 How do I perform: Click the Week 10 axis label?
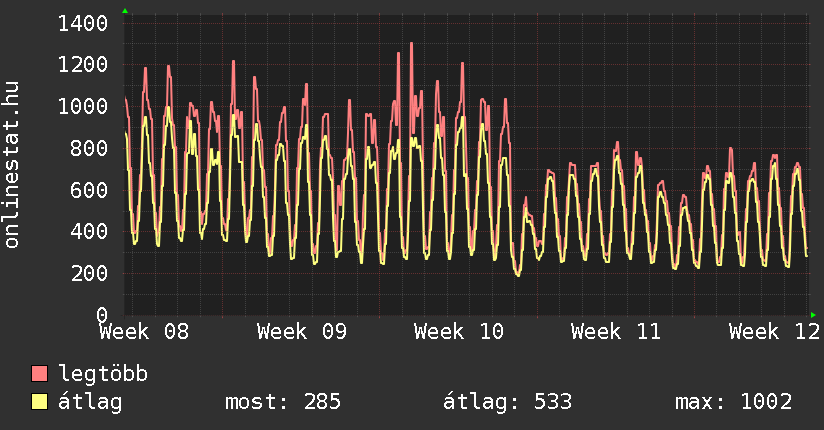point(459,332)
